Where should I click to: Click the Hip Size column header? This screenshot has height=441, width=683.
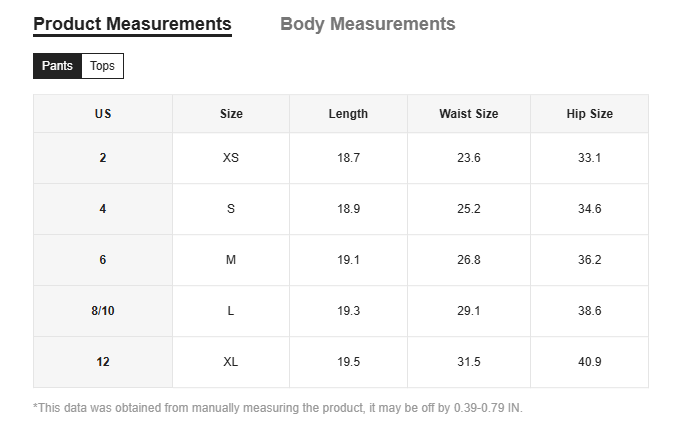click(x=589, y=114)
